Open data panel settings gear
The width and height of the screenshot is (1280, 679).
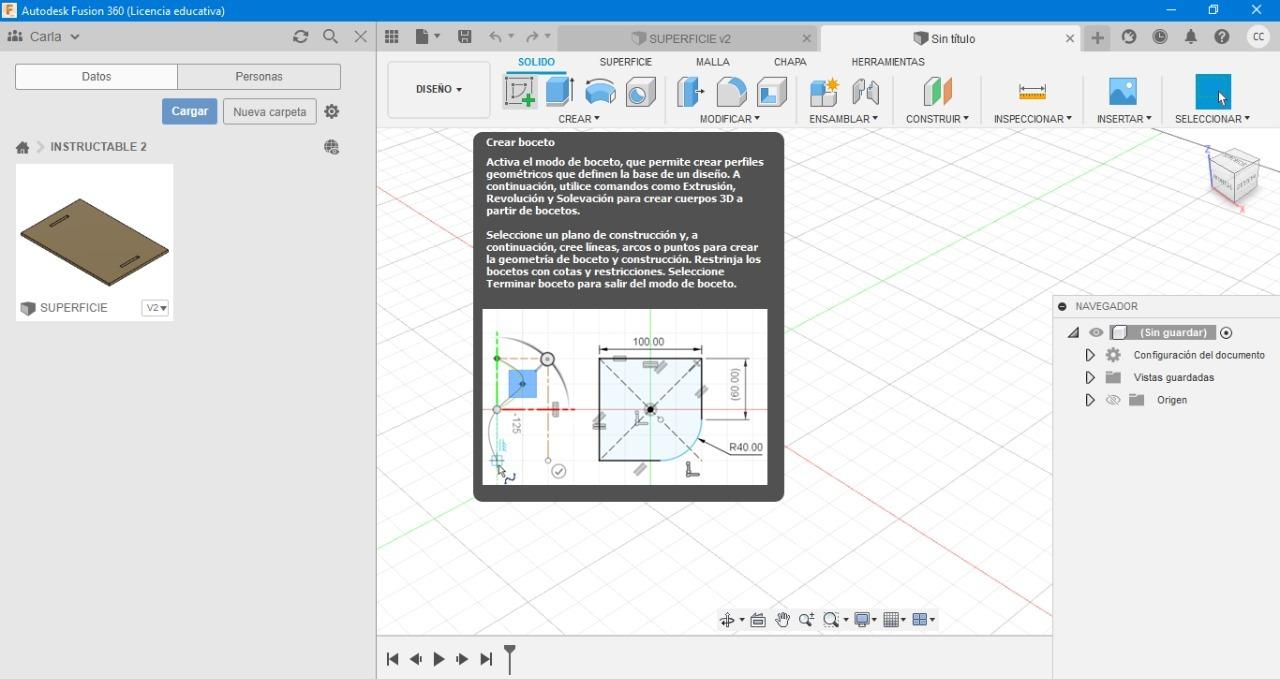[332, 112]
